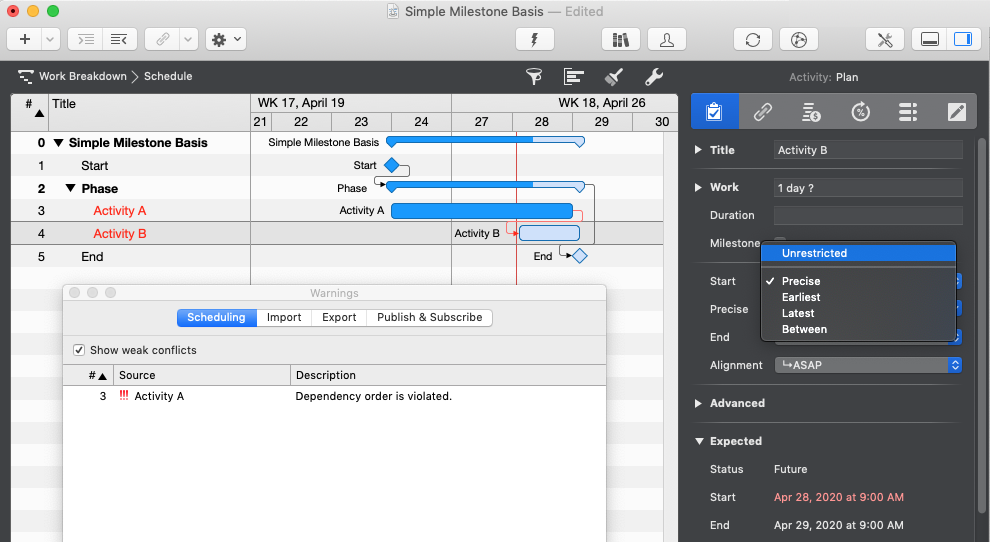Toggle Show weak conflicts checkbox
This screenshot has width=990, height=542.
point(79,350)
